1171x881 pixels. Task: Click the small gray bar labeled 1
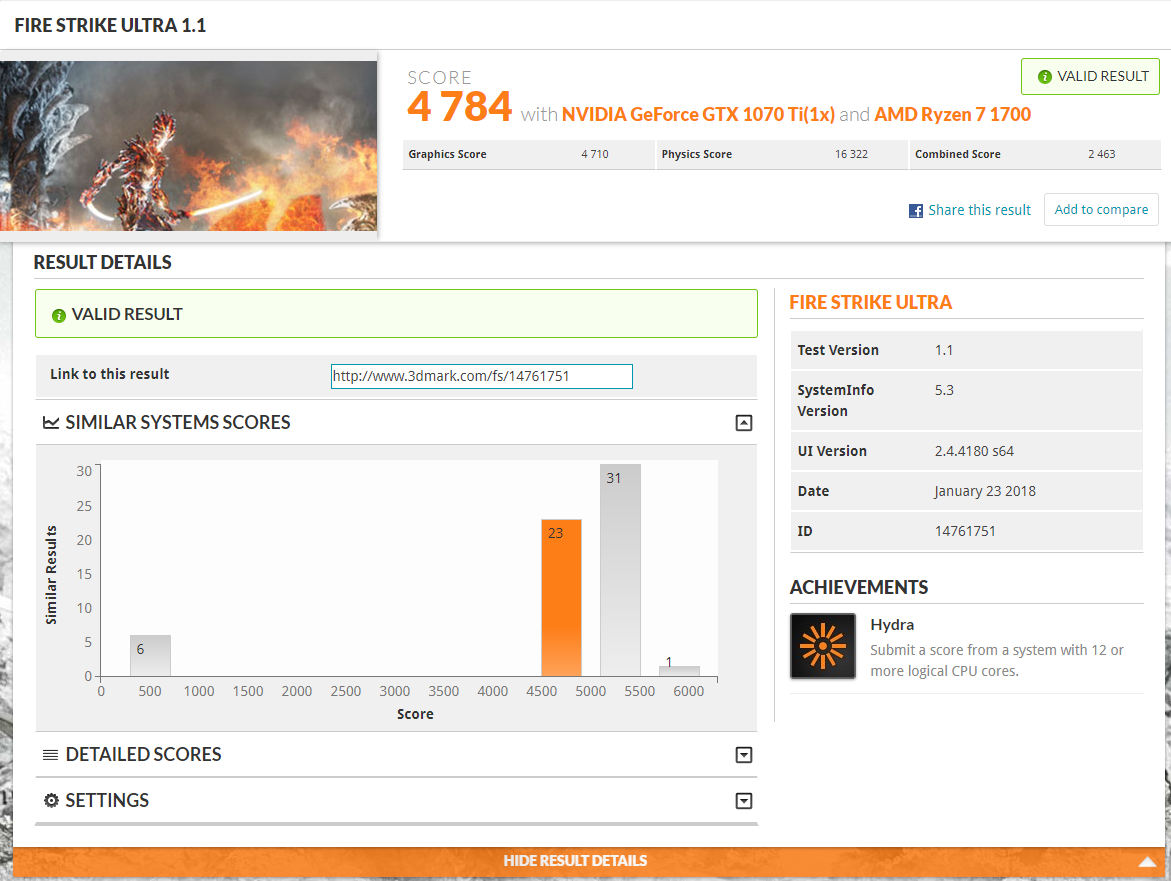coord(679,670)
